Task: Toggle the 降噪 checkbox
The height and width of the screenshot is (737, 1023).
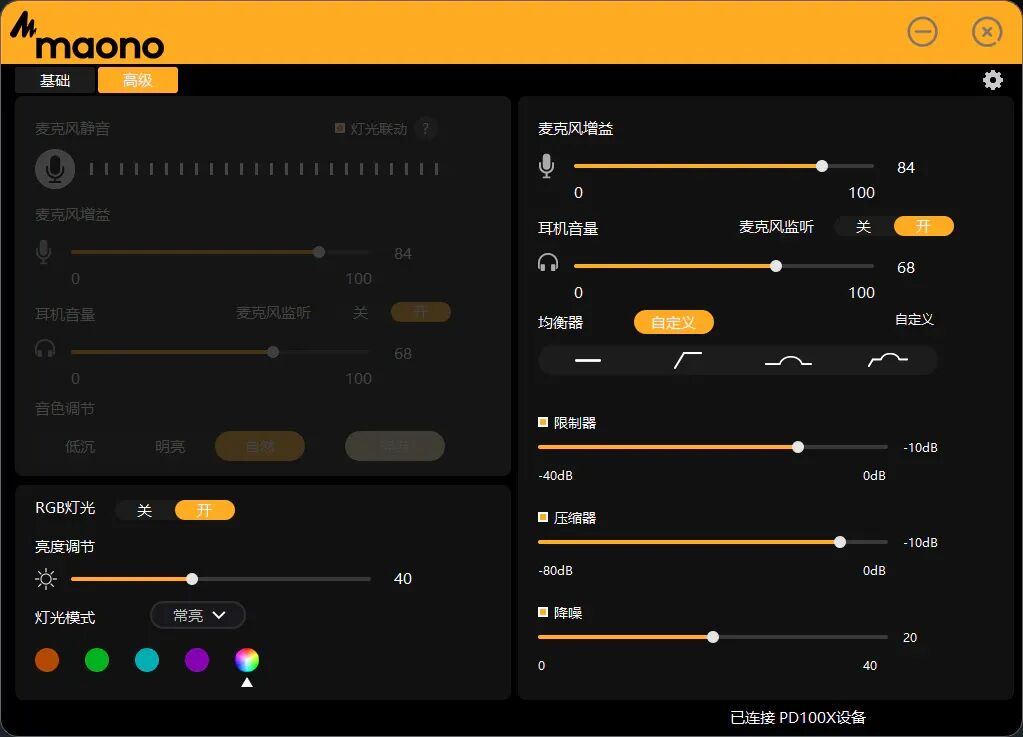Action: click(x=543, y=612)
